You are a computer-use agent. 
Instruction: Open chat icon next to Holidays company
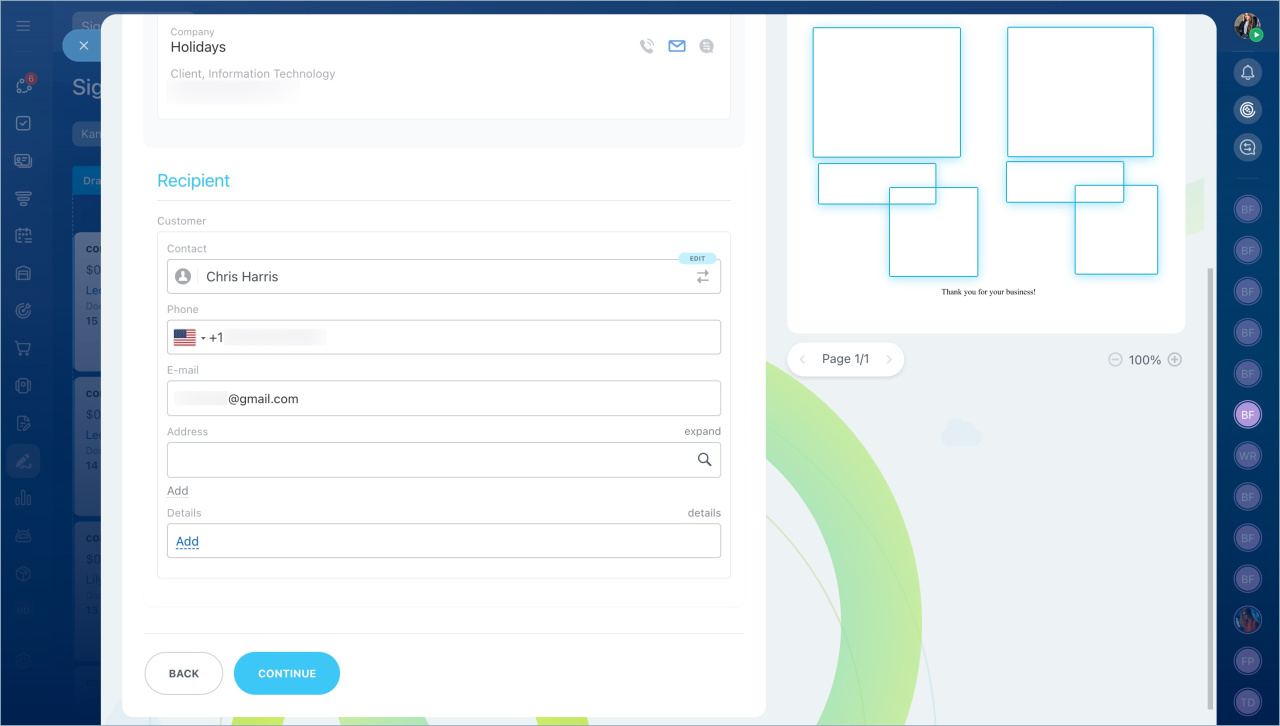(707, 46)
